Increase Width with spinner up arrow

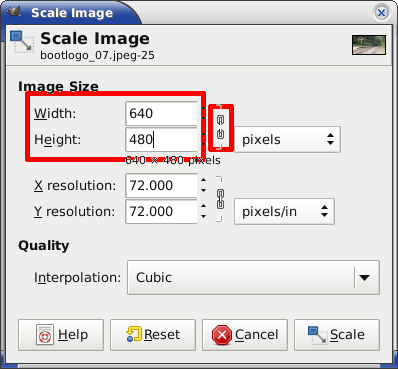pos(203,108)
